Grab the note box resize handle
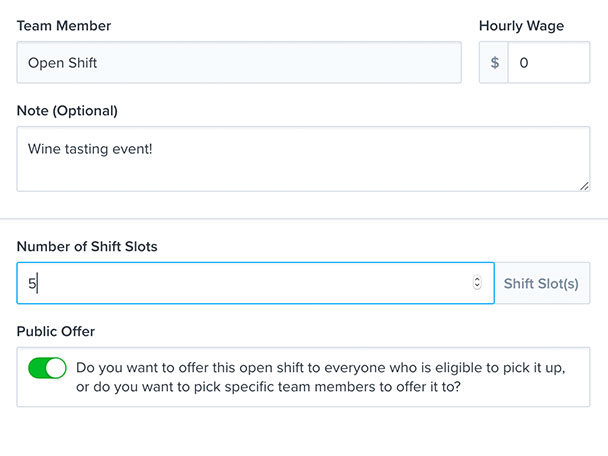 584,187
